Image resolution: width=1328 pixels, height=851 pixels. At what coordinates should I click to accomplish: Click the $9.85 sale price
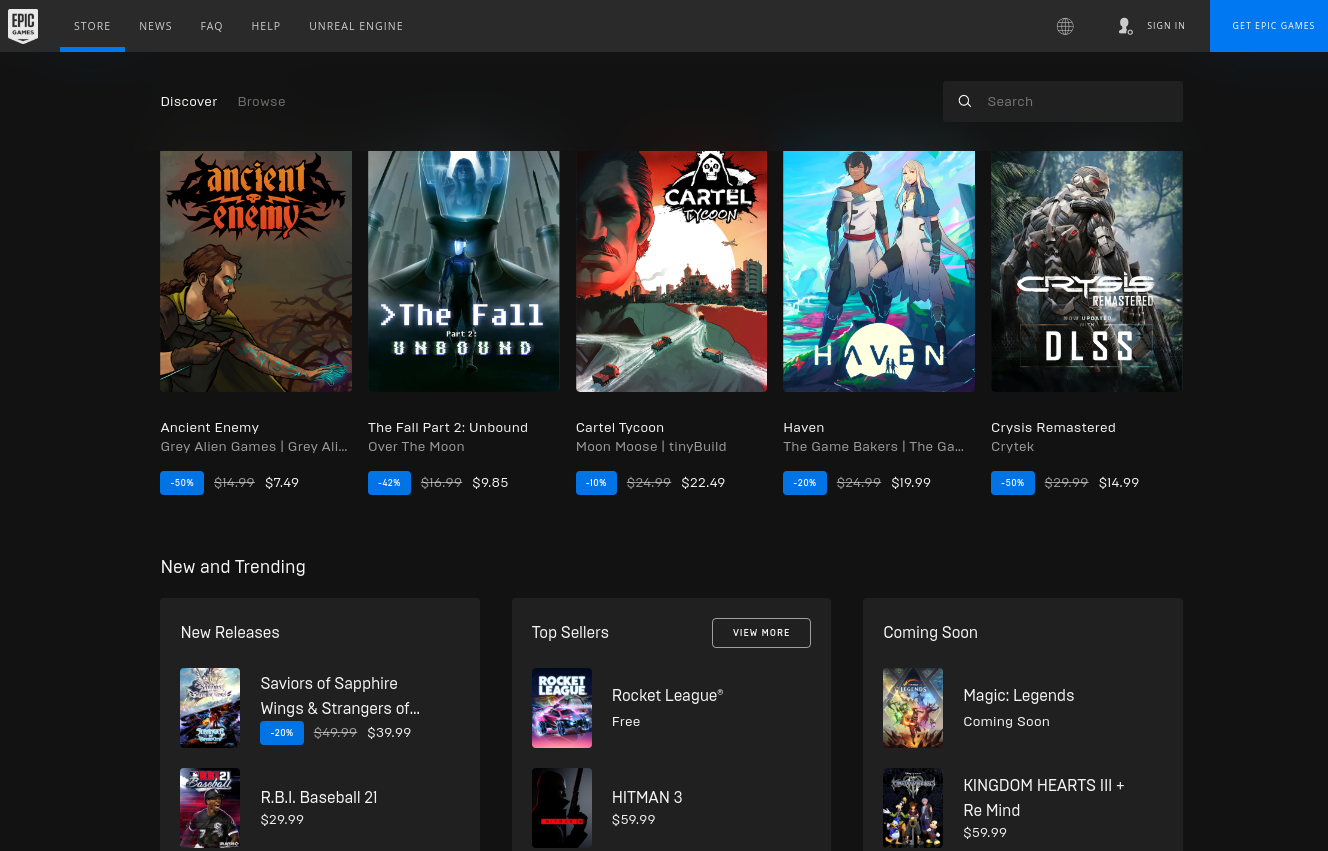(490, 482)
